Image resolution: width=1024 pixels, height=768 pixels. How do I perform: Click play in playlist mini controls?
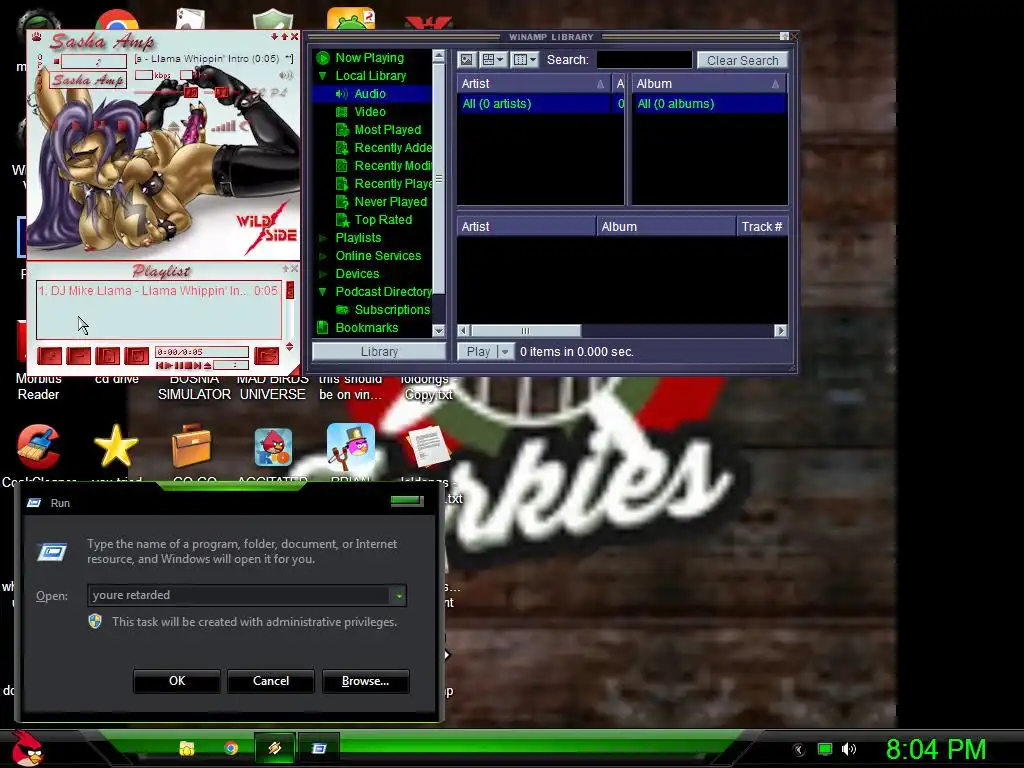[x=169, y=366]
